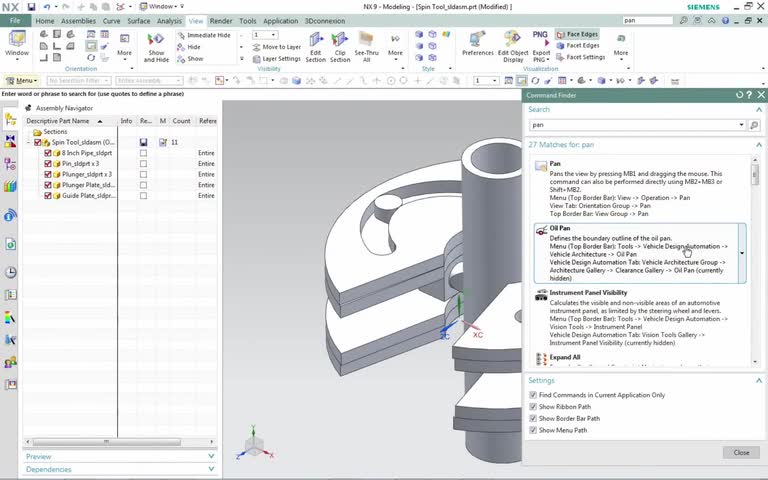Click the Command Finder results vertical scrollbar
Screen dimensions: 768x480
pos(755,174)
